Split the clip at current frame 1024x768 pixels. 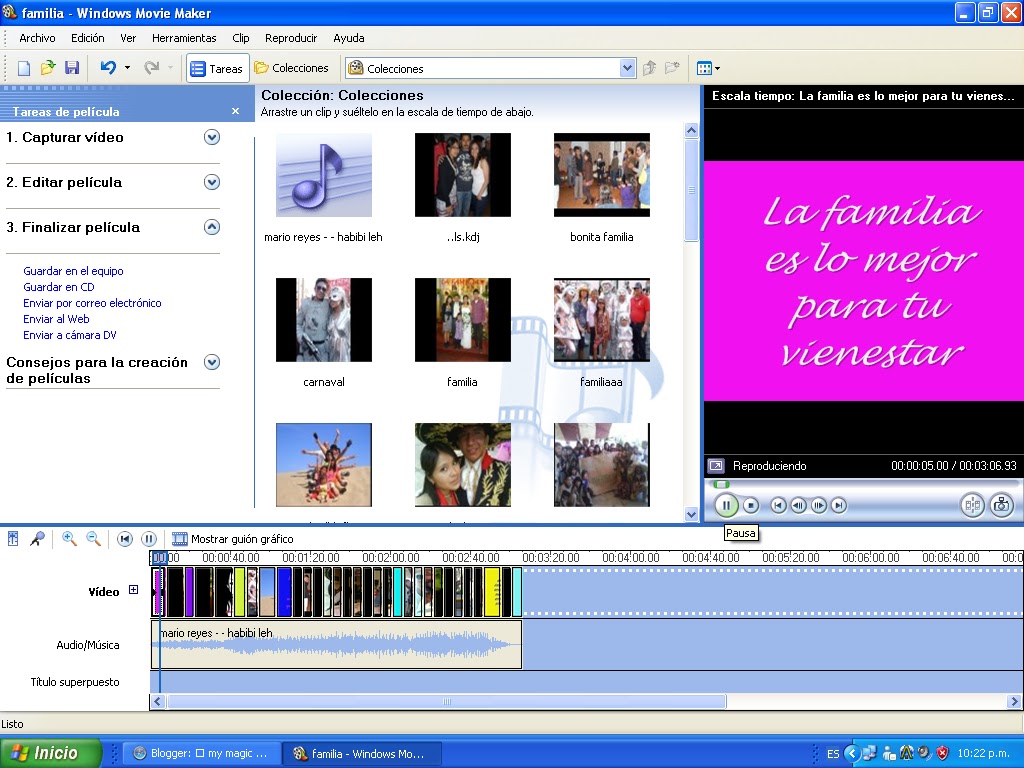(x=972, y=505)
